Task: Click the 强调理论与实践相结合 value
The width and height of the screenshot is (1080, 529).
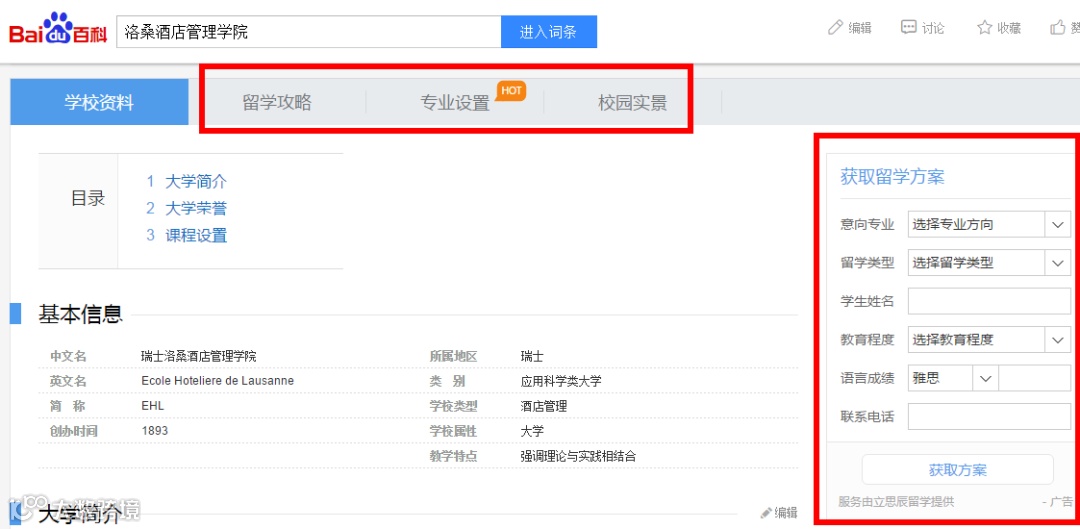Action: [x=579, y=456]
